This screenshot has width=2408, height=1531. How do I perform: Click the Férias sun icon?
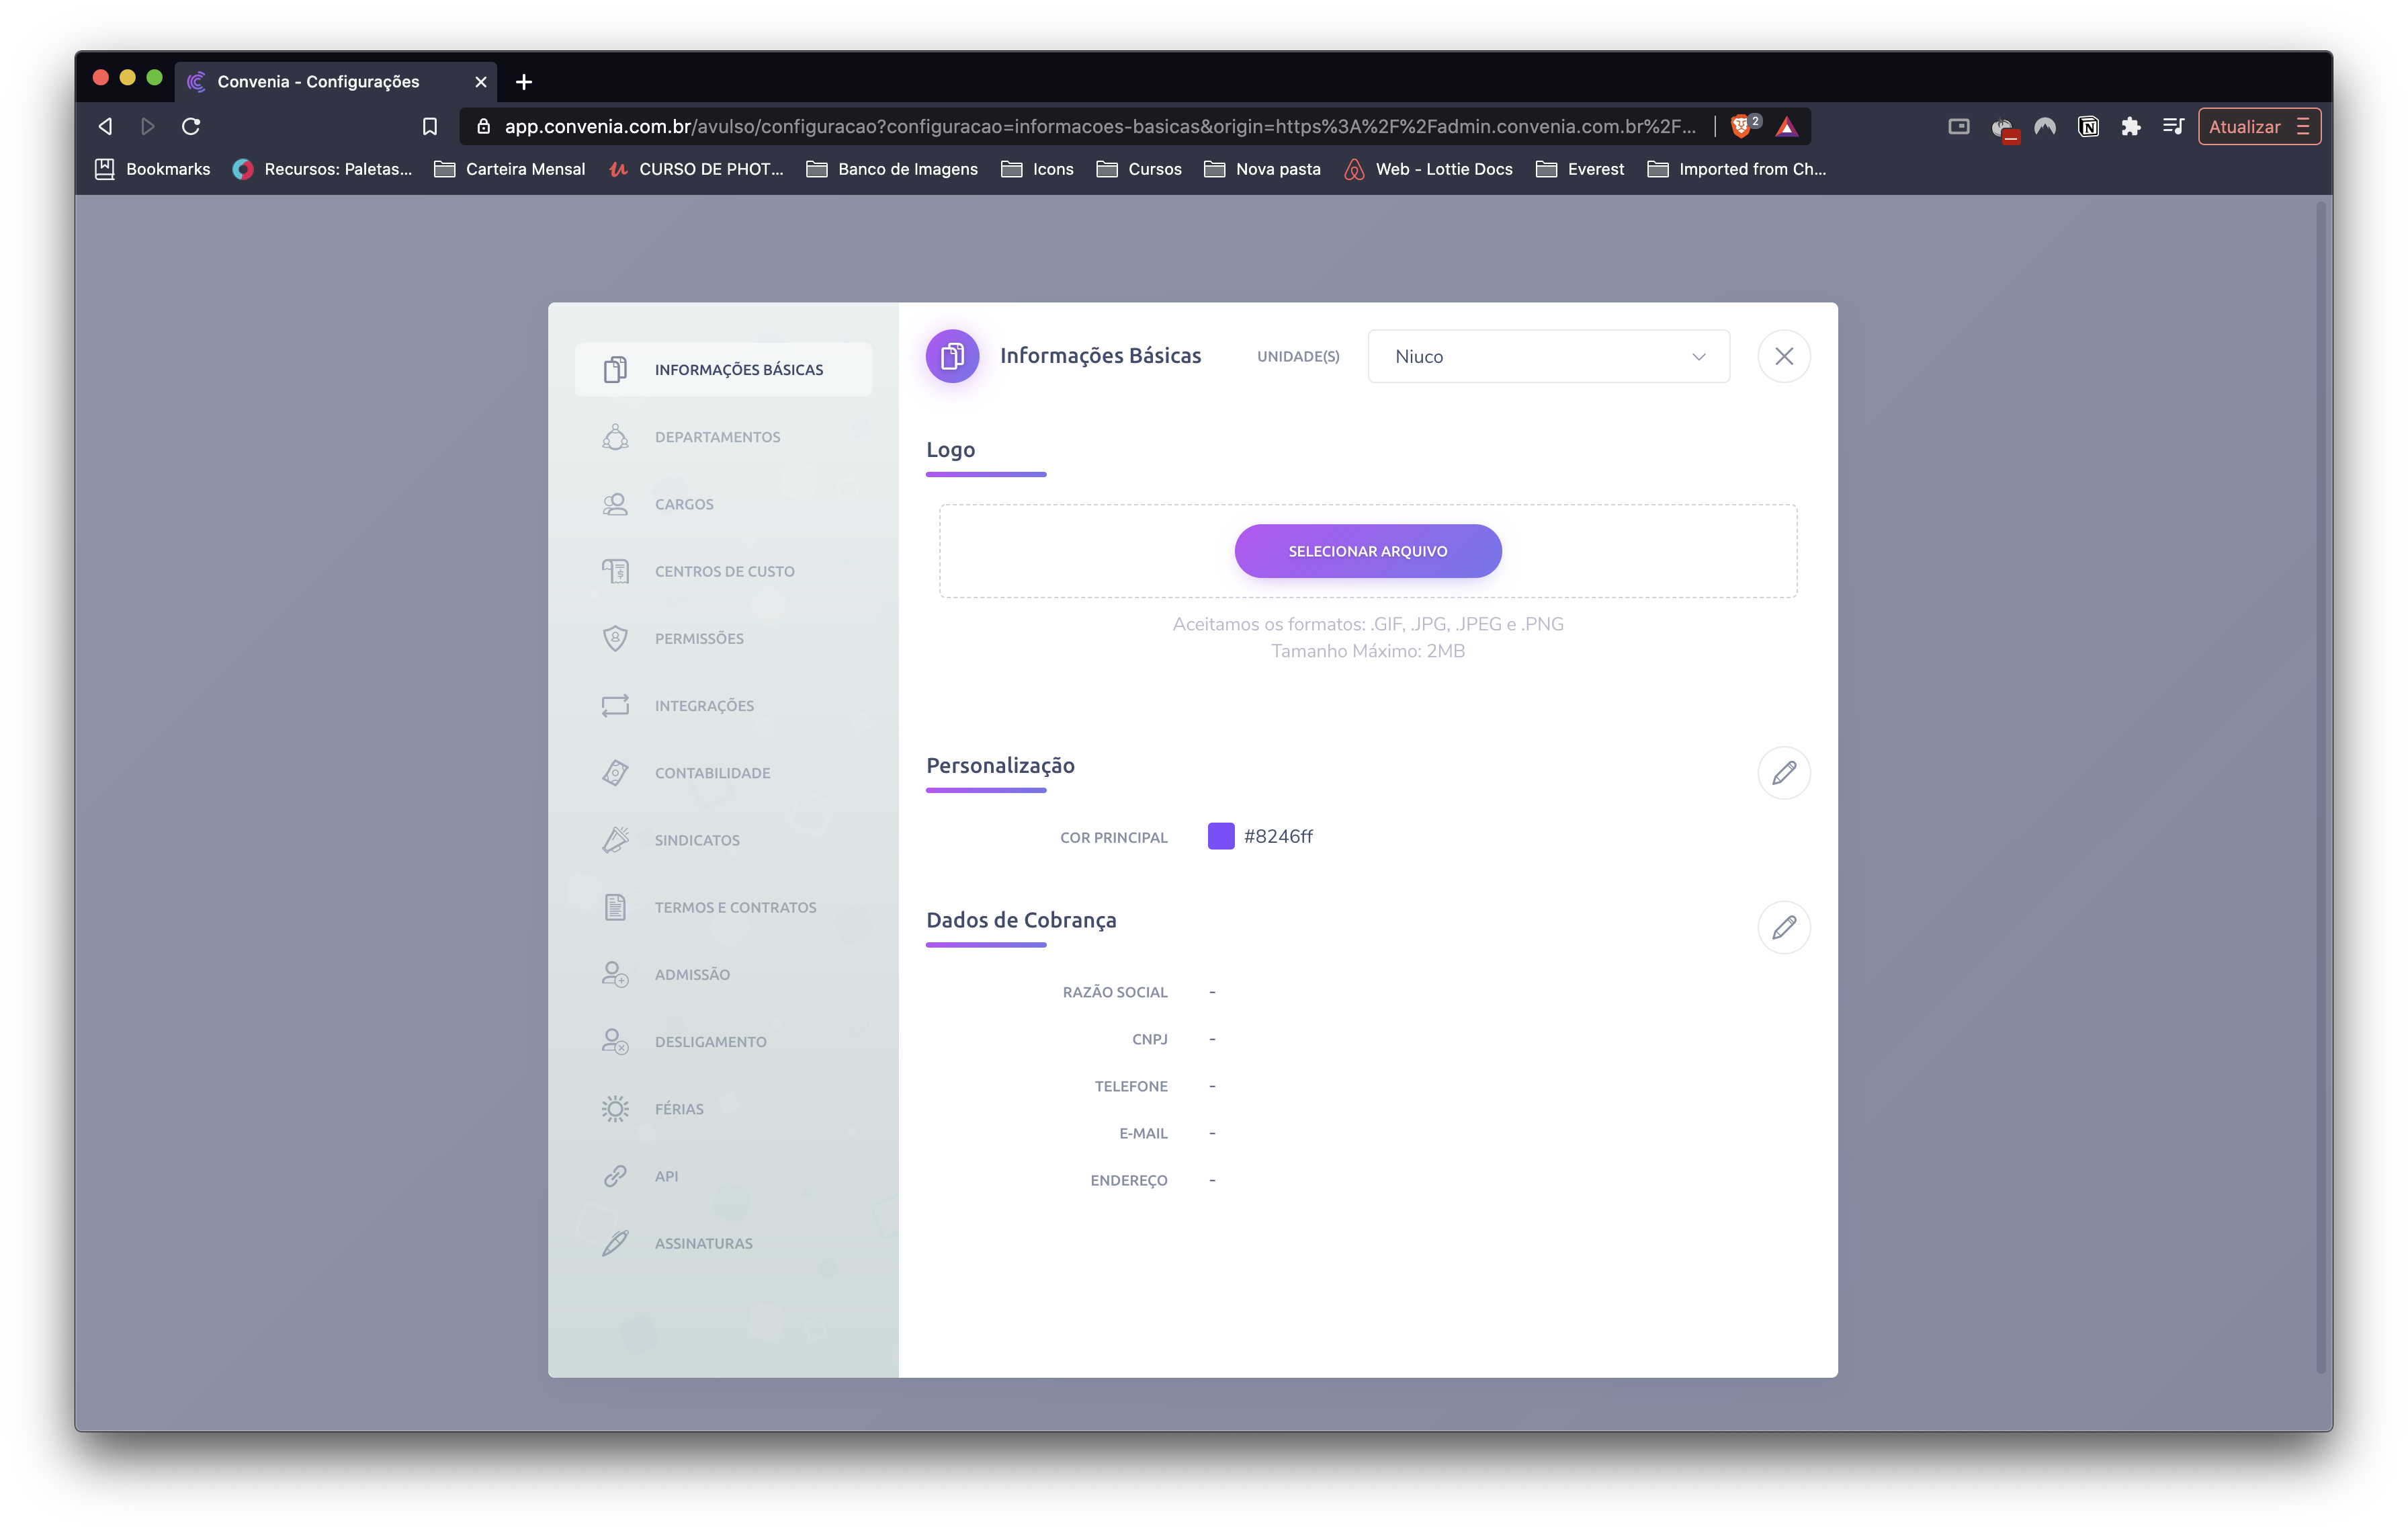(615, 1108)
